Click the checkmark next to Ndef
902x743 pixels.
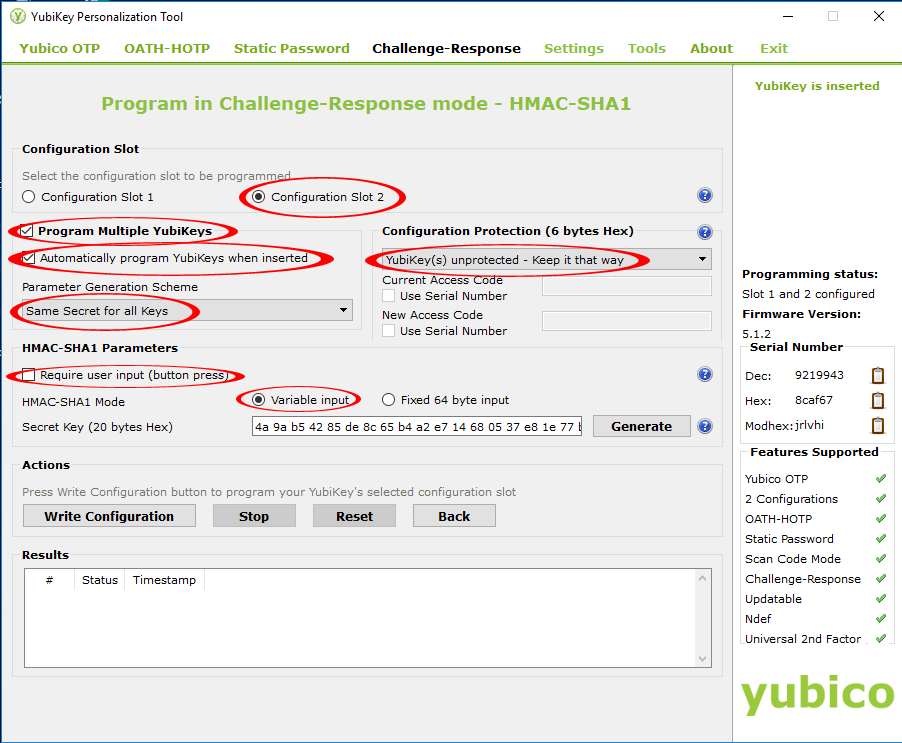(x=881, y=619)
